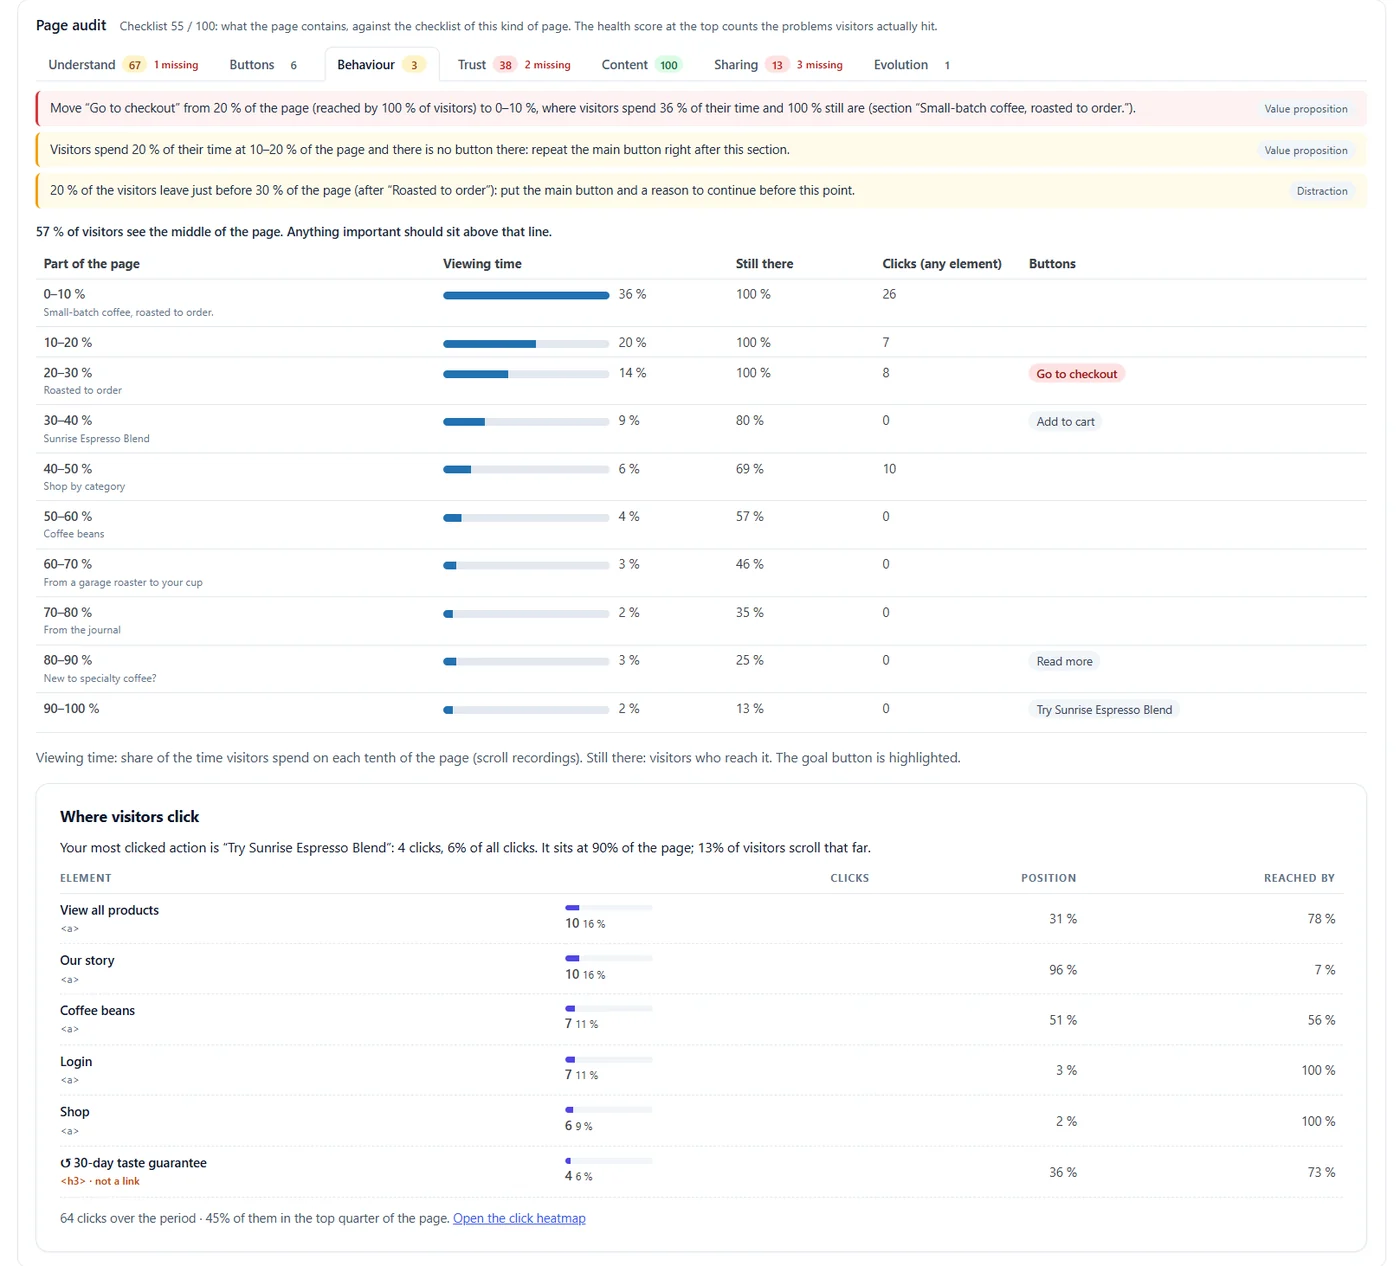The image size is (1400, 1266).
Task: Select the alert starting '20 % of the visitors leave'
Action: point(701,191)
